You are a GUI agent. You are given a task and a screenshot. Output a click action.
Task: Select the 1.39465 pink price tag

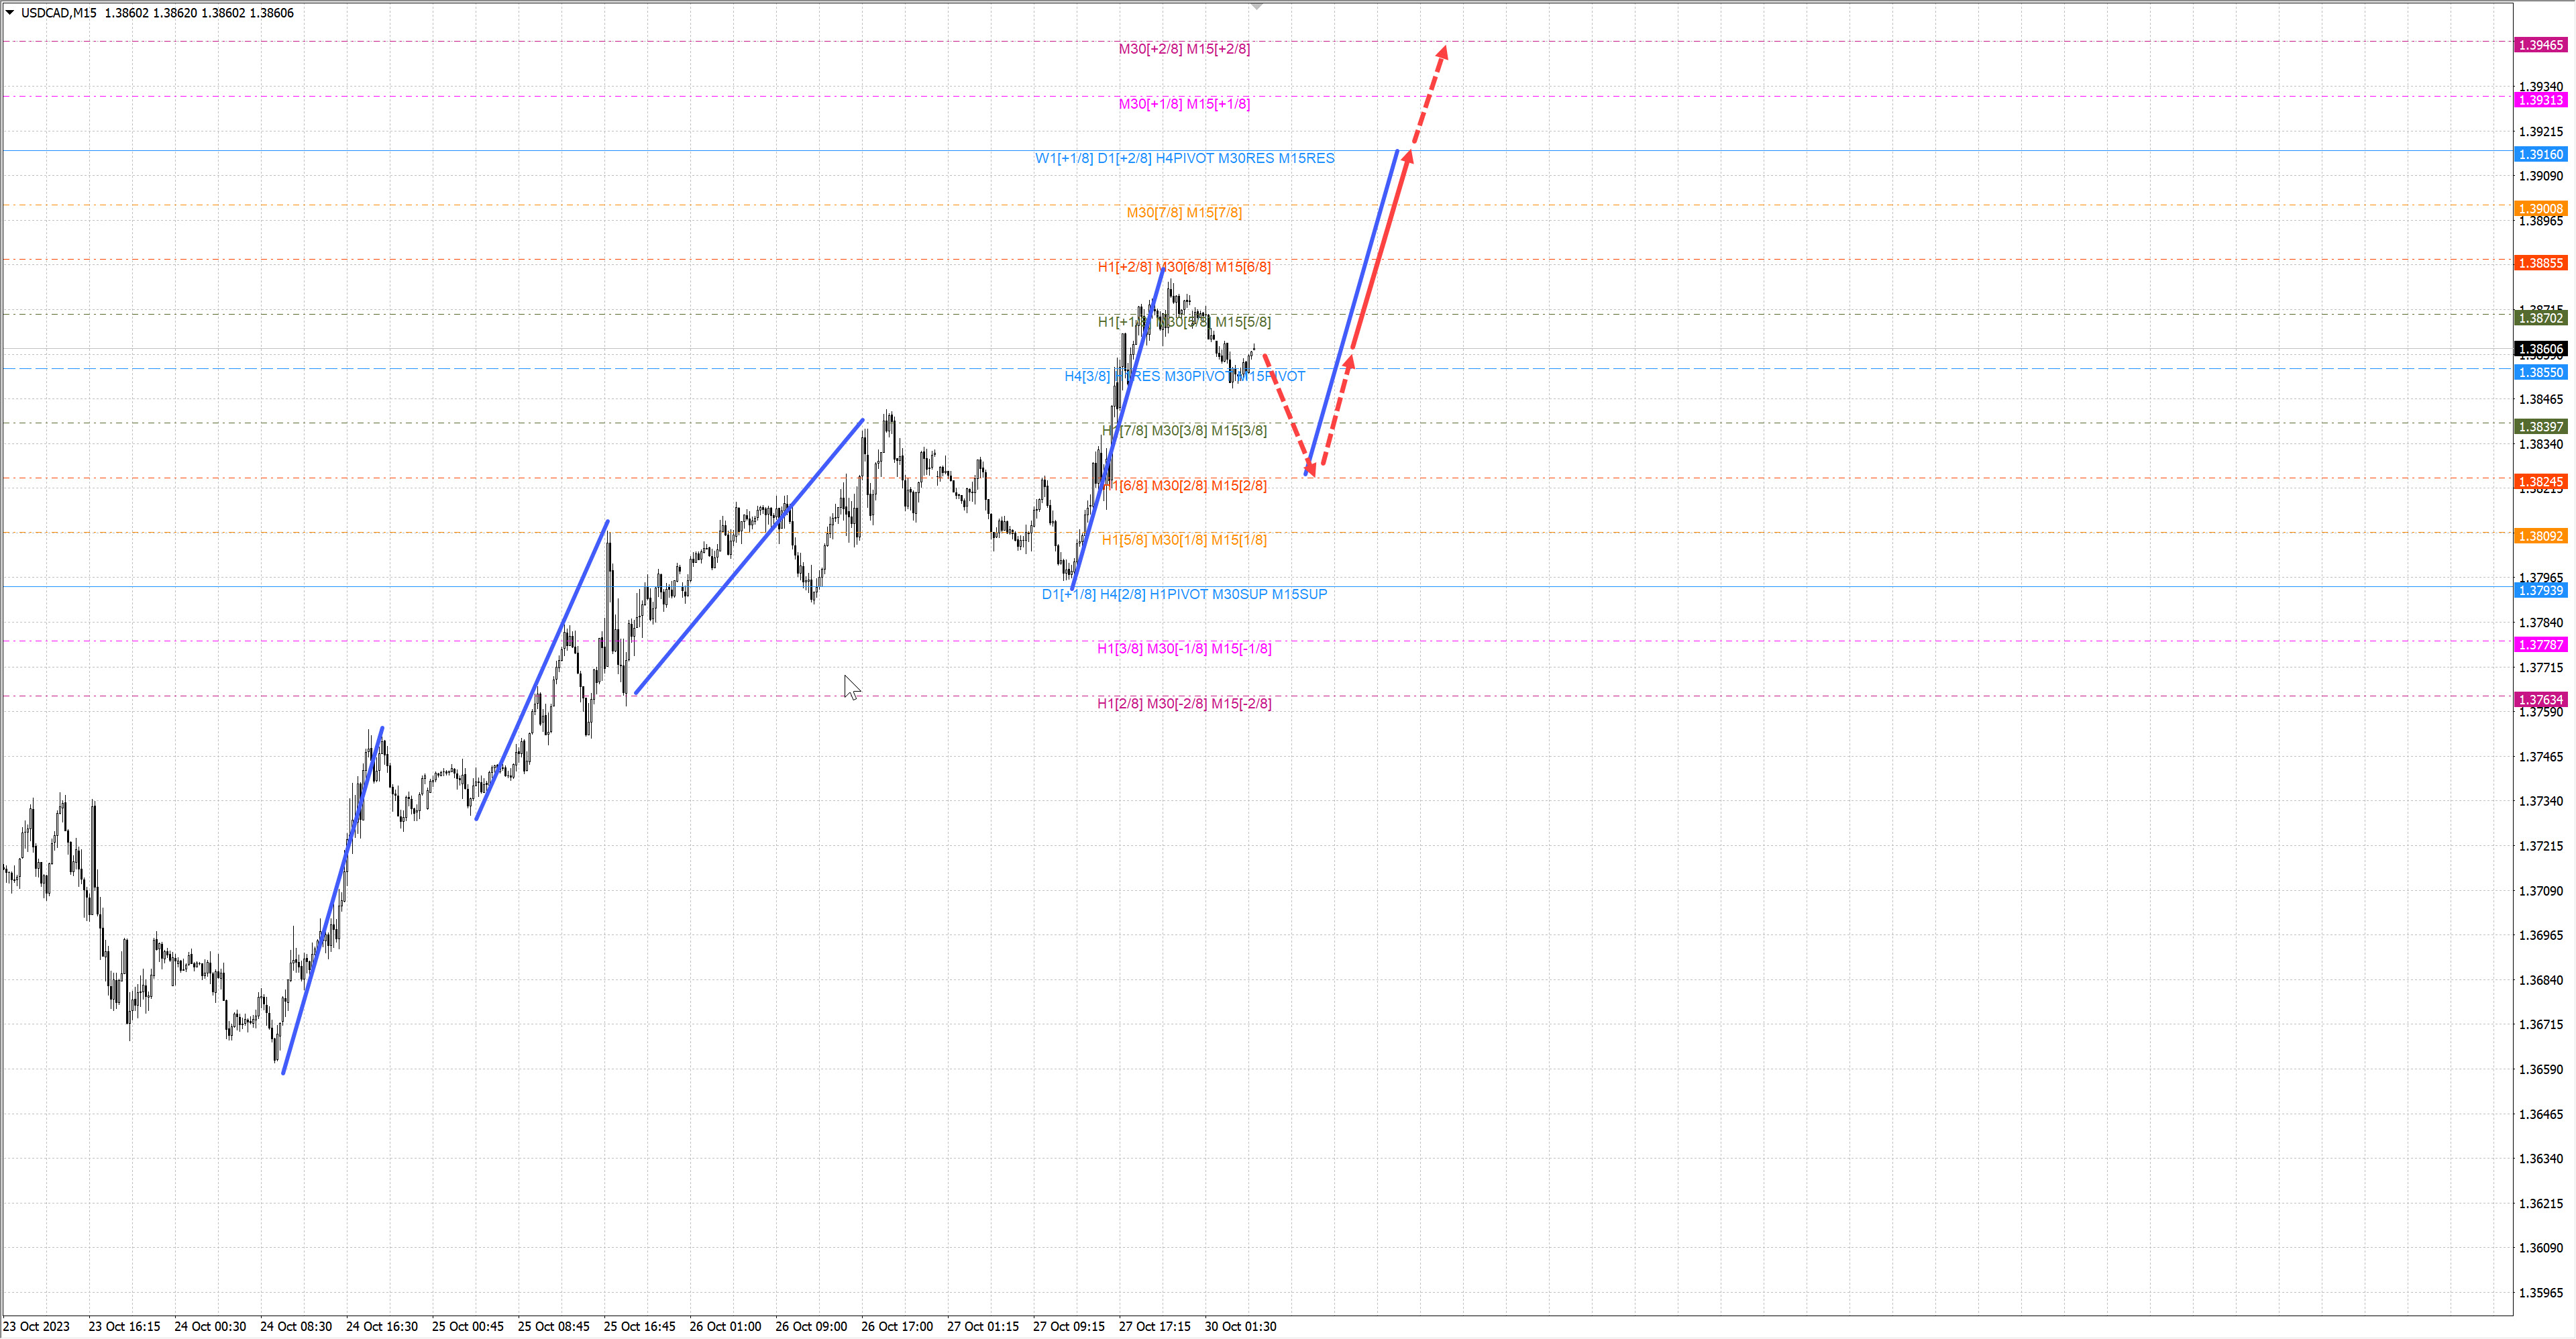point(2540,45)
